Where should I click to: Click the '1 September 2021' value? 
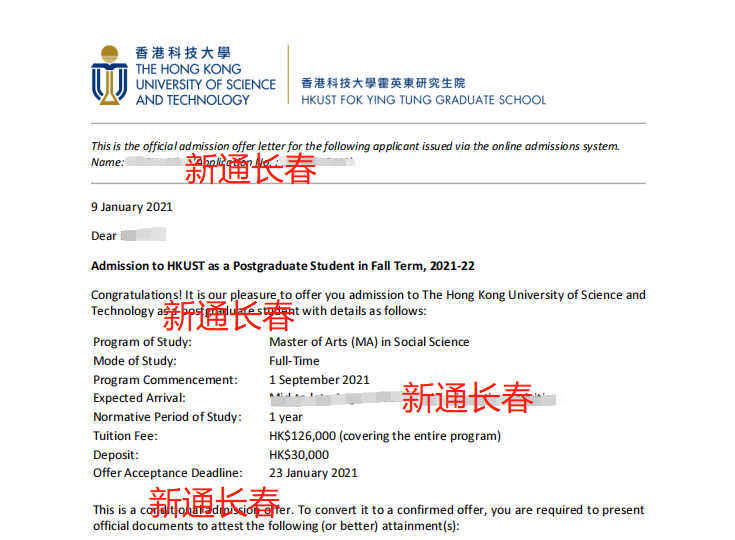pyautogui.click(x=319, y=380)
